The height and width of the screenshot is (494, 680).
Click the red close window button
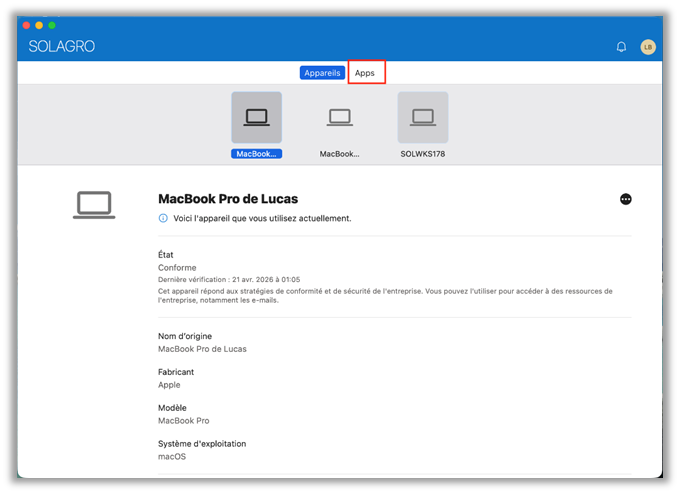tap(26, 25)
